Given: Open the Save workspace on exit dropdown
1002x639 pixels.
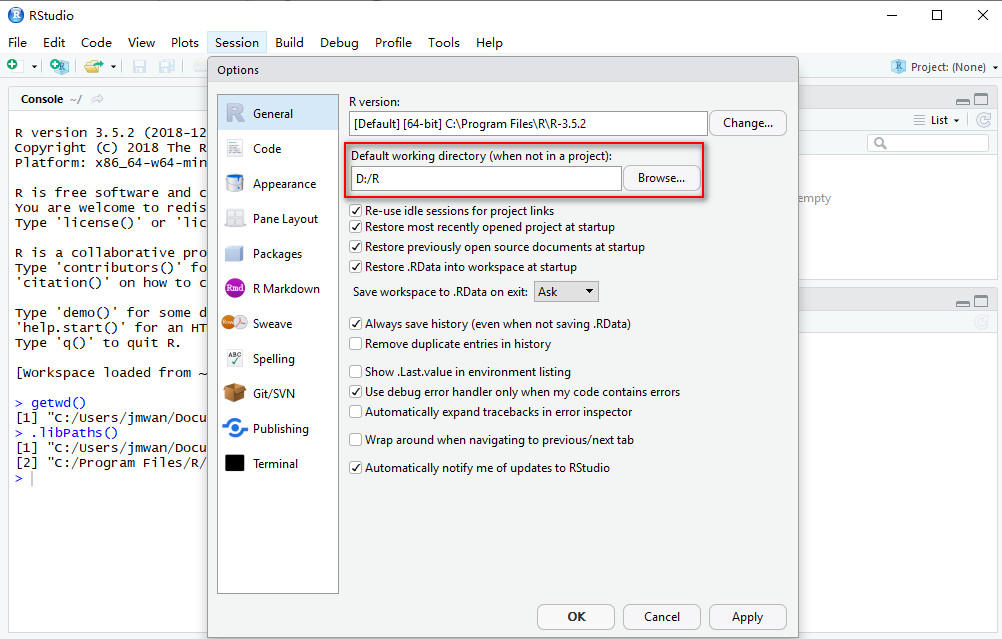Looking at the screenshot, I should (566, 292).
